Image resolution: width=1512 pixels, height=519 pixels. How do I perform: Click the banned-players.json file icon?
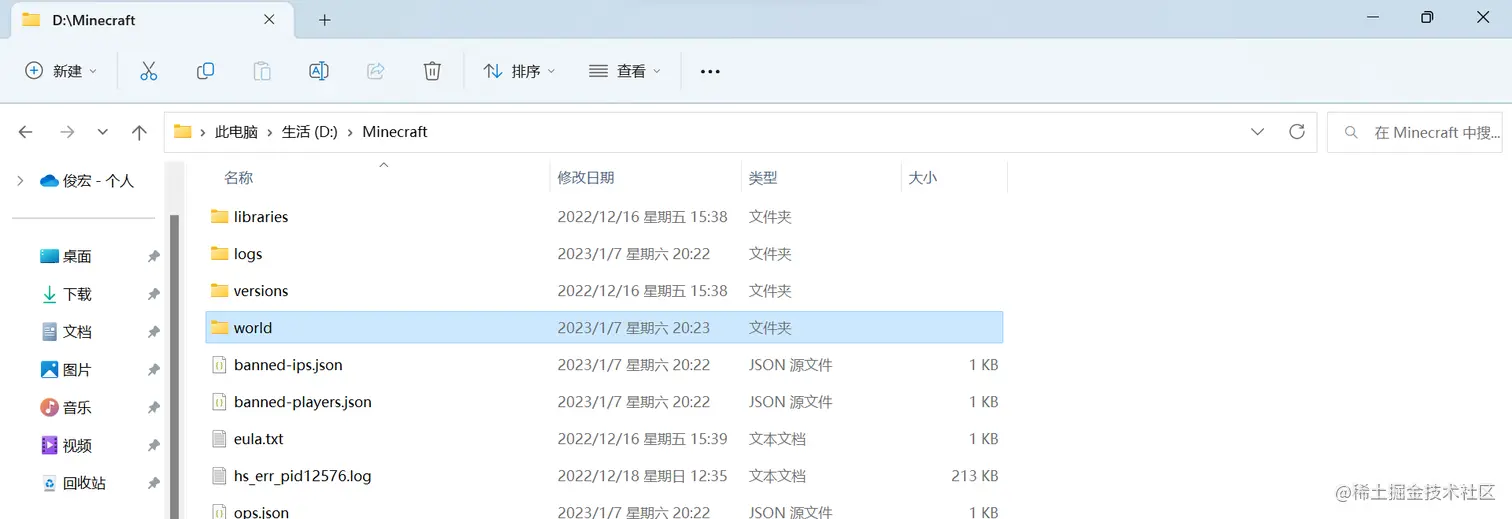point(220,402)
